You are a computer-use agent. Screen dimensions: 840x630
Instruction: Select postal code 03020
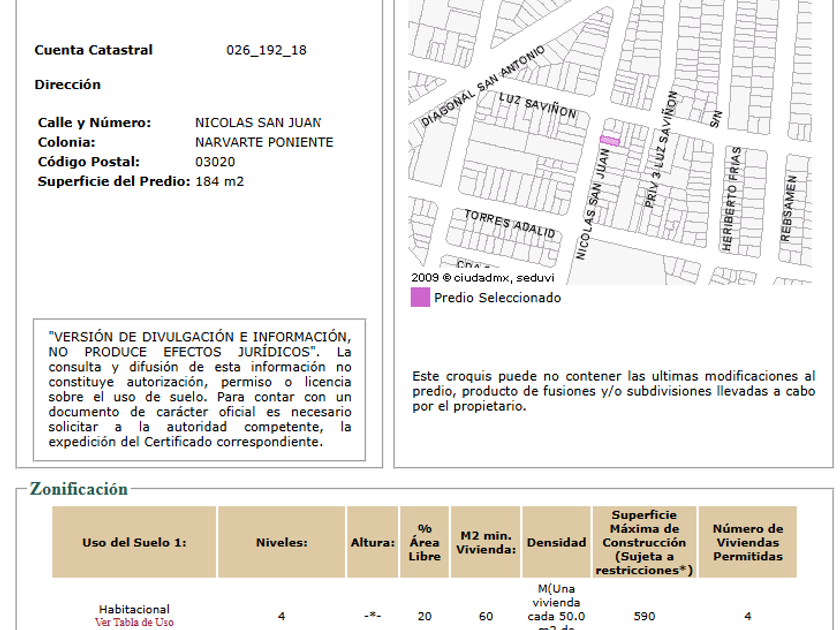point(215,162)
